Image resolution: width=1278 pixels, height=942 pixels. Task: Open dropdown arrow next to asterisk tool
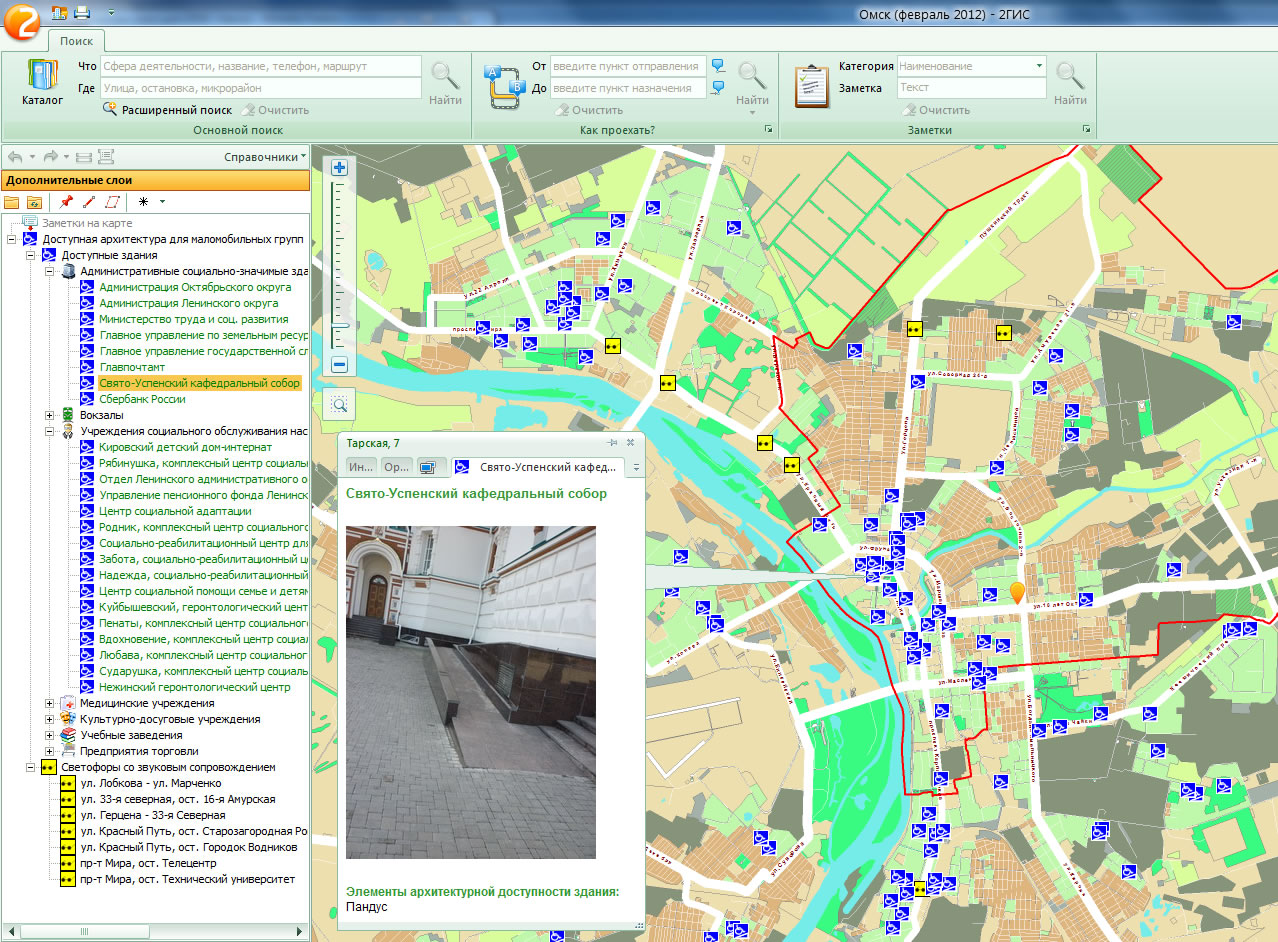click(162, 201)
